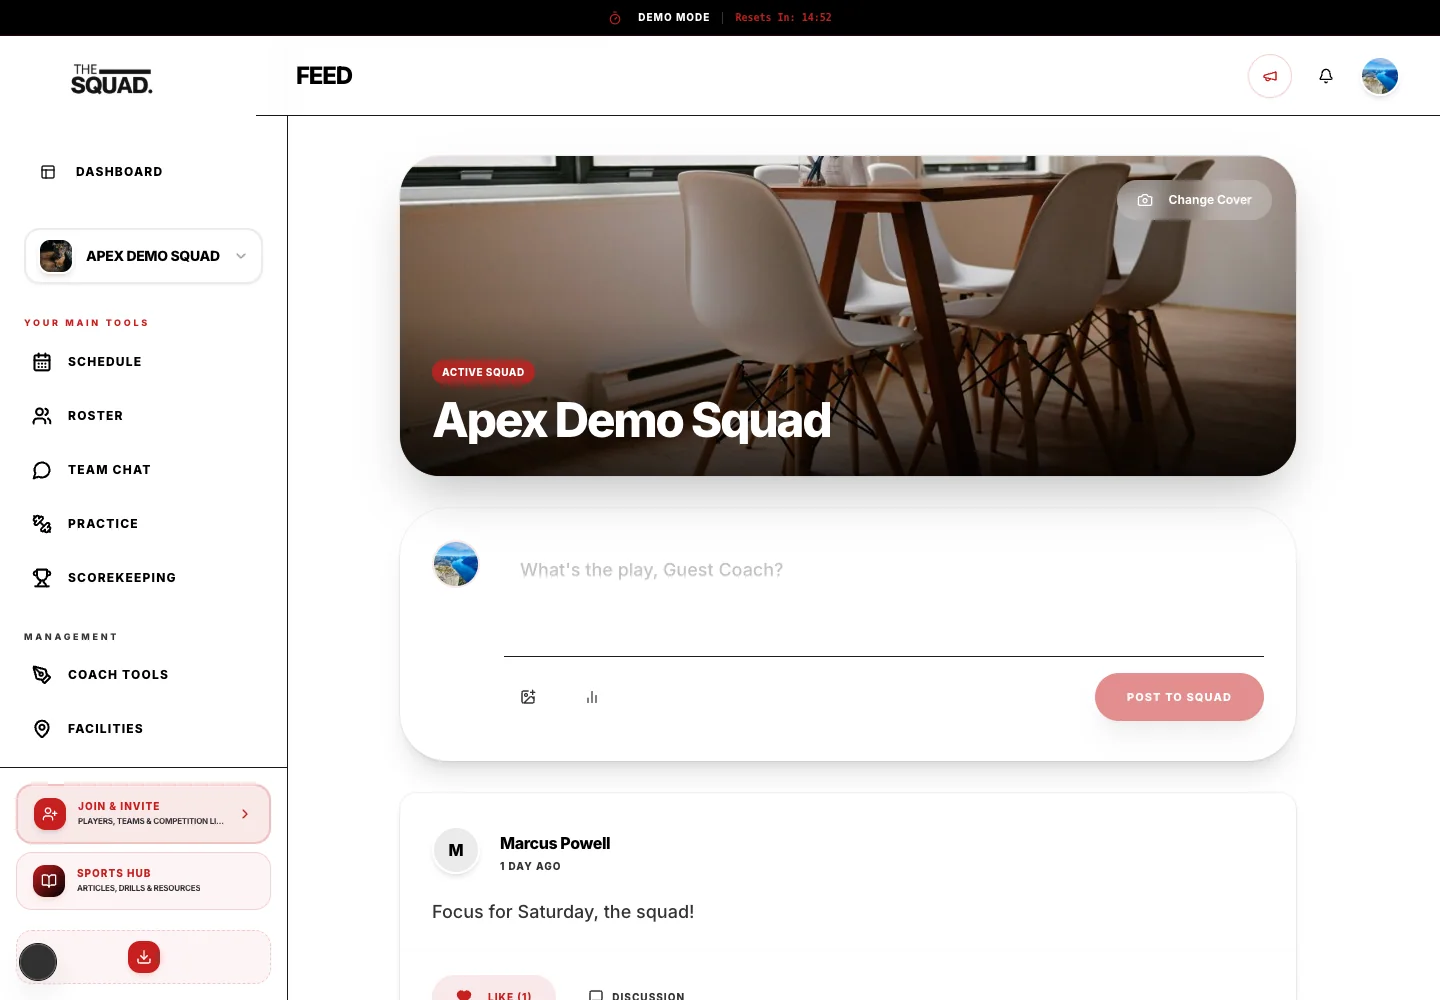Click the Marcus Powell author name
This screenshot has height=1000, width=1440.
(x=555, y=843)
